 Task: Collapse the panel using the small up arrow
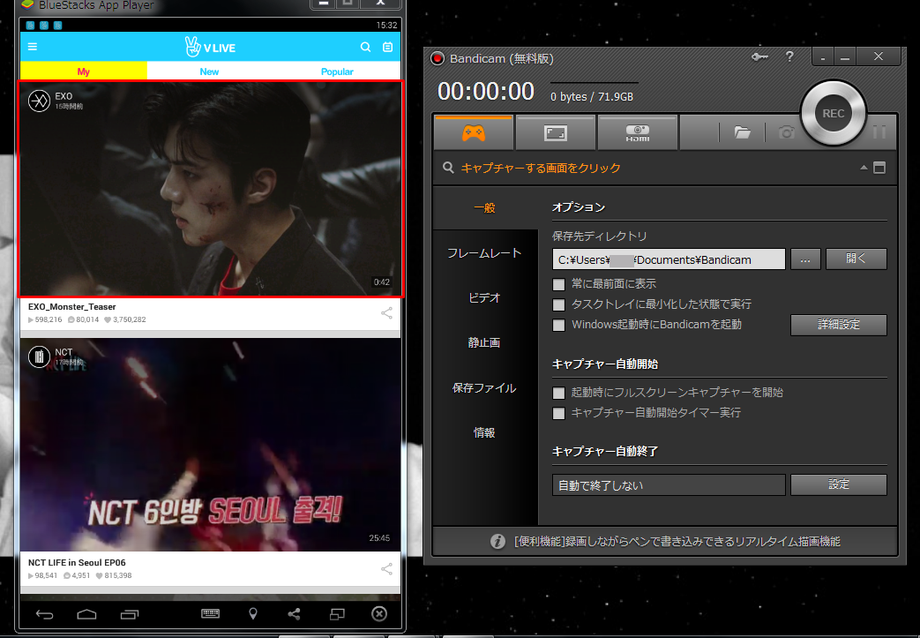click(863, 167)
